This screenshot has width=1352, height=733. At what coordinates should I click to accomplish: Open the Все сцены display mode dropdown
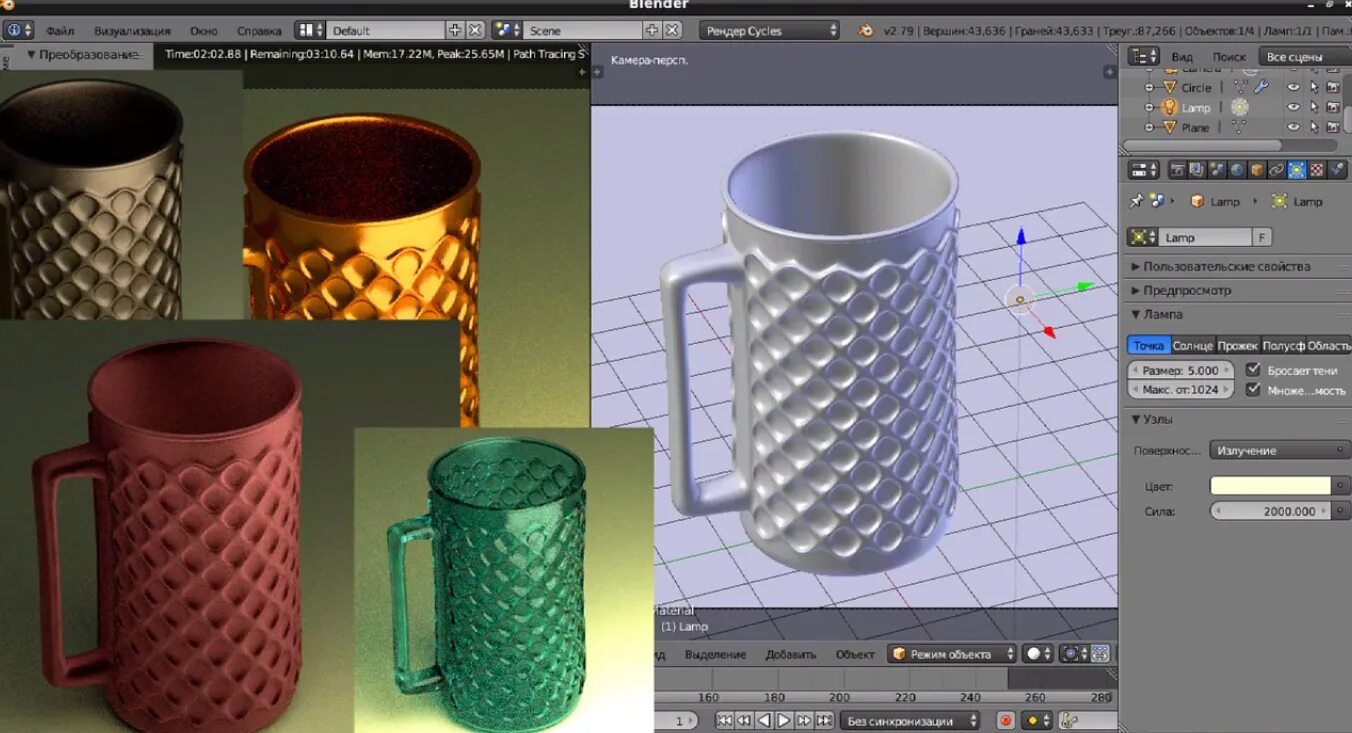[x=1304, y=57]
